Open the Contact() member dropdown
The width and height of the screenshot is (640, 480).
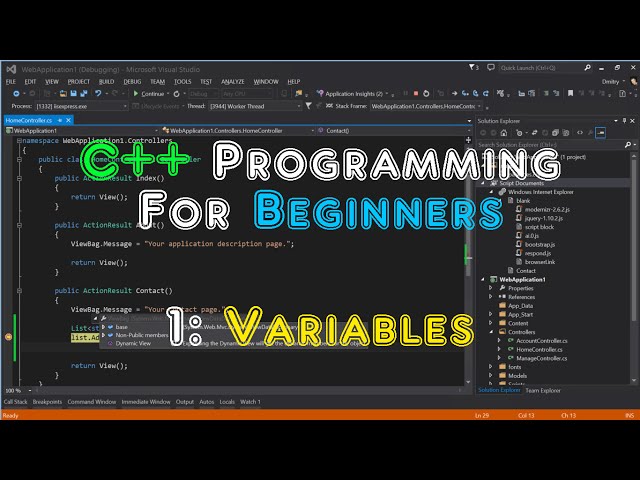pyautogui.click(x=394, y=131)
